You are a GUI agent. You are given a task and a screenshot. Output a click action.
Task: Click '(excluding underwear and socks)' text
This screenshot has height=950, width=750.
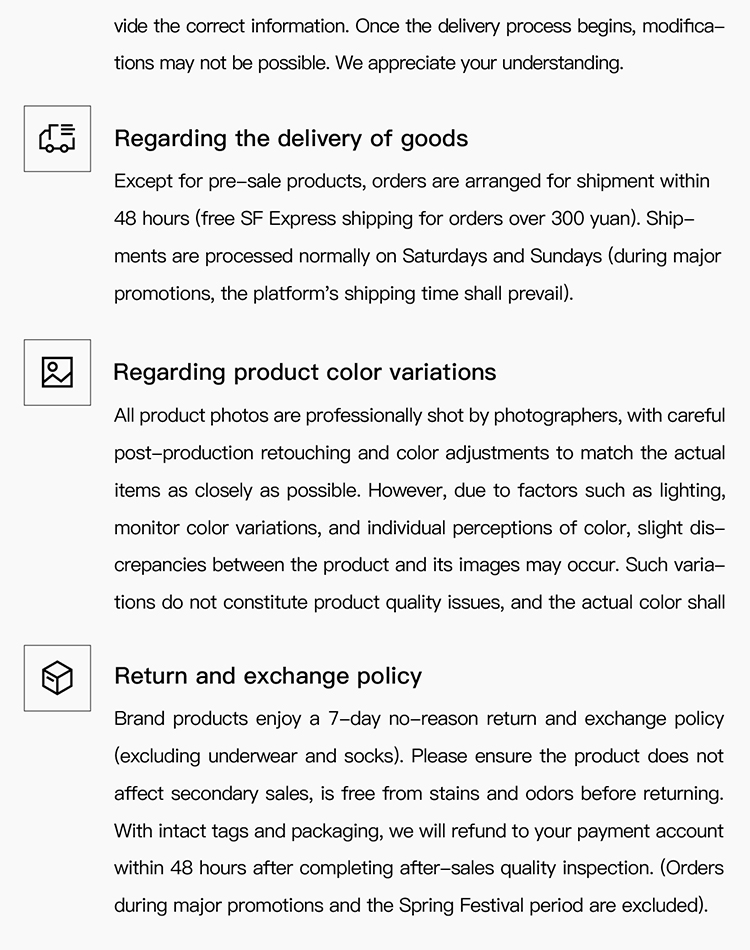[259, 756]
